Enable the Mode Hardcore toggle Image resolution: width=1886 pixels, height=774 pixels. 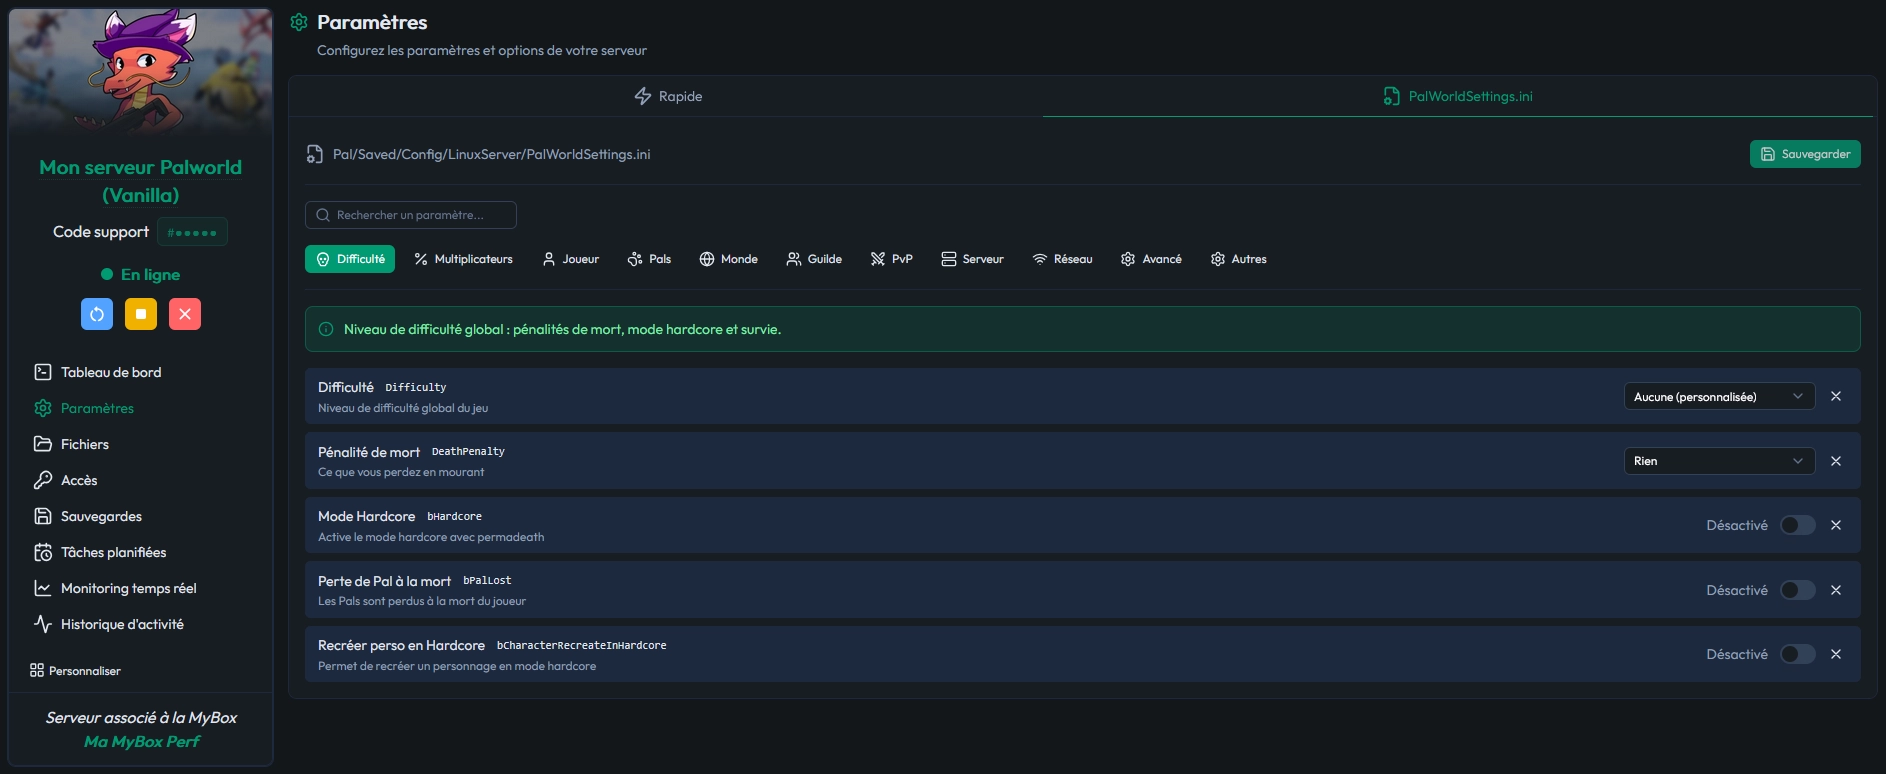click(1797, 525)
